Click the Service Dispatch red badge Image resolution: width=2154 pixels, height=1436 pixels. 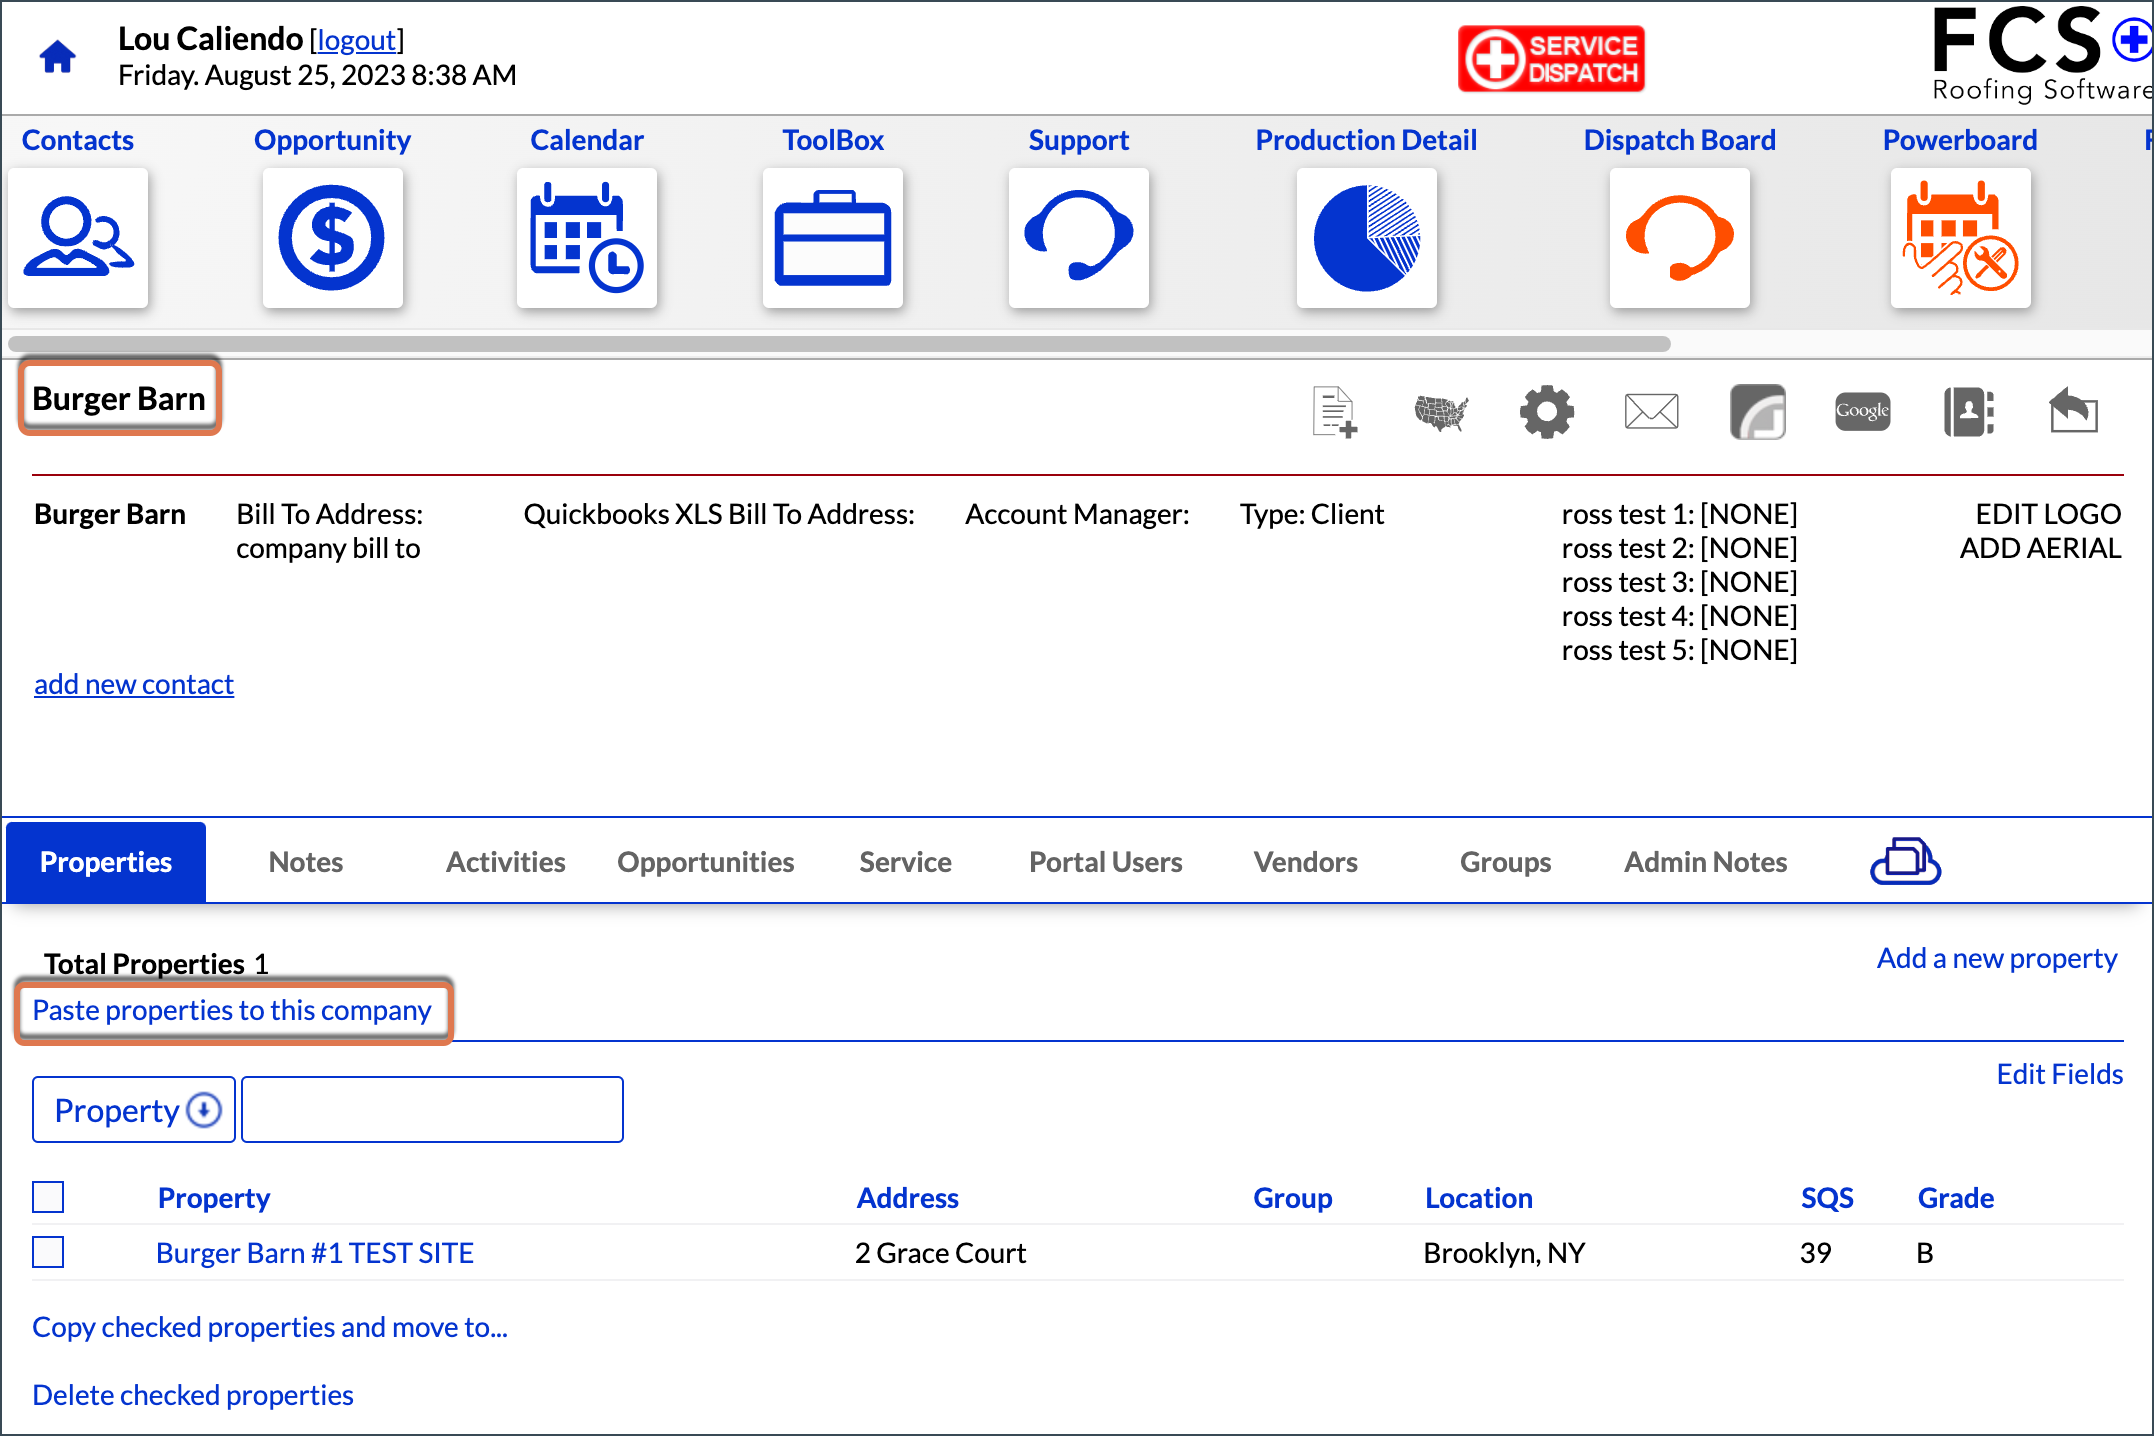click(x=1551, y=58)
